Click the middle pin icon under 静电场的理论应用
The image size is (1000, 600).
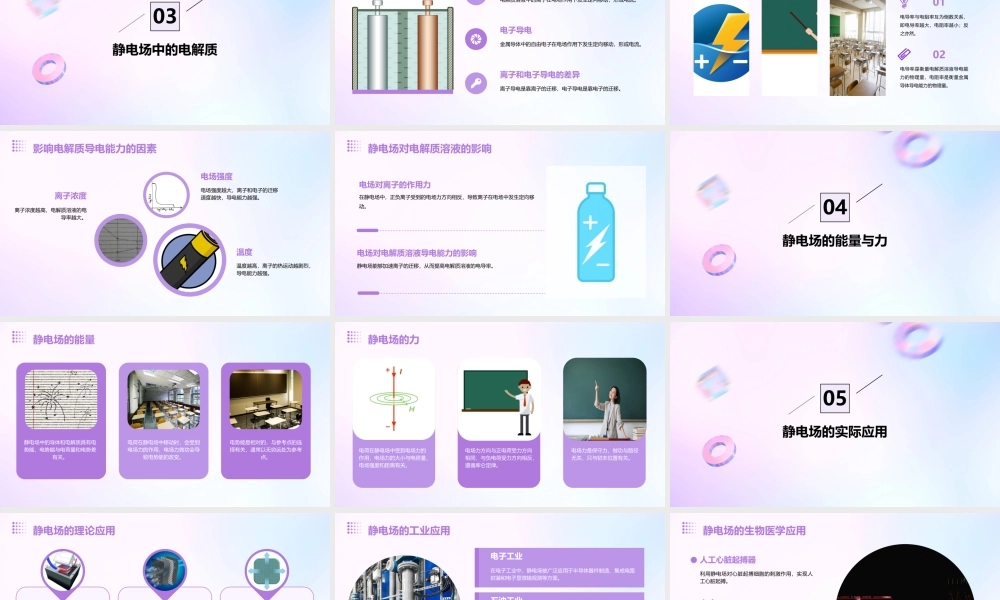coord(165,571)
